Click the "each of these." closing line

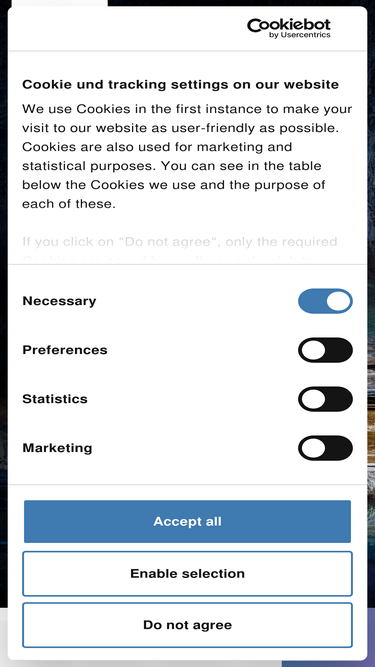(69, 203)
